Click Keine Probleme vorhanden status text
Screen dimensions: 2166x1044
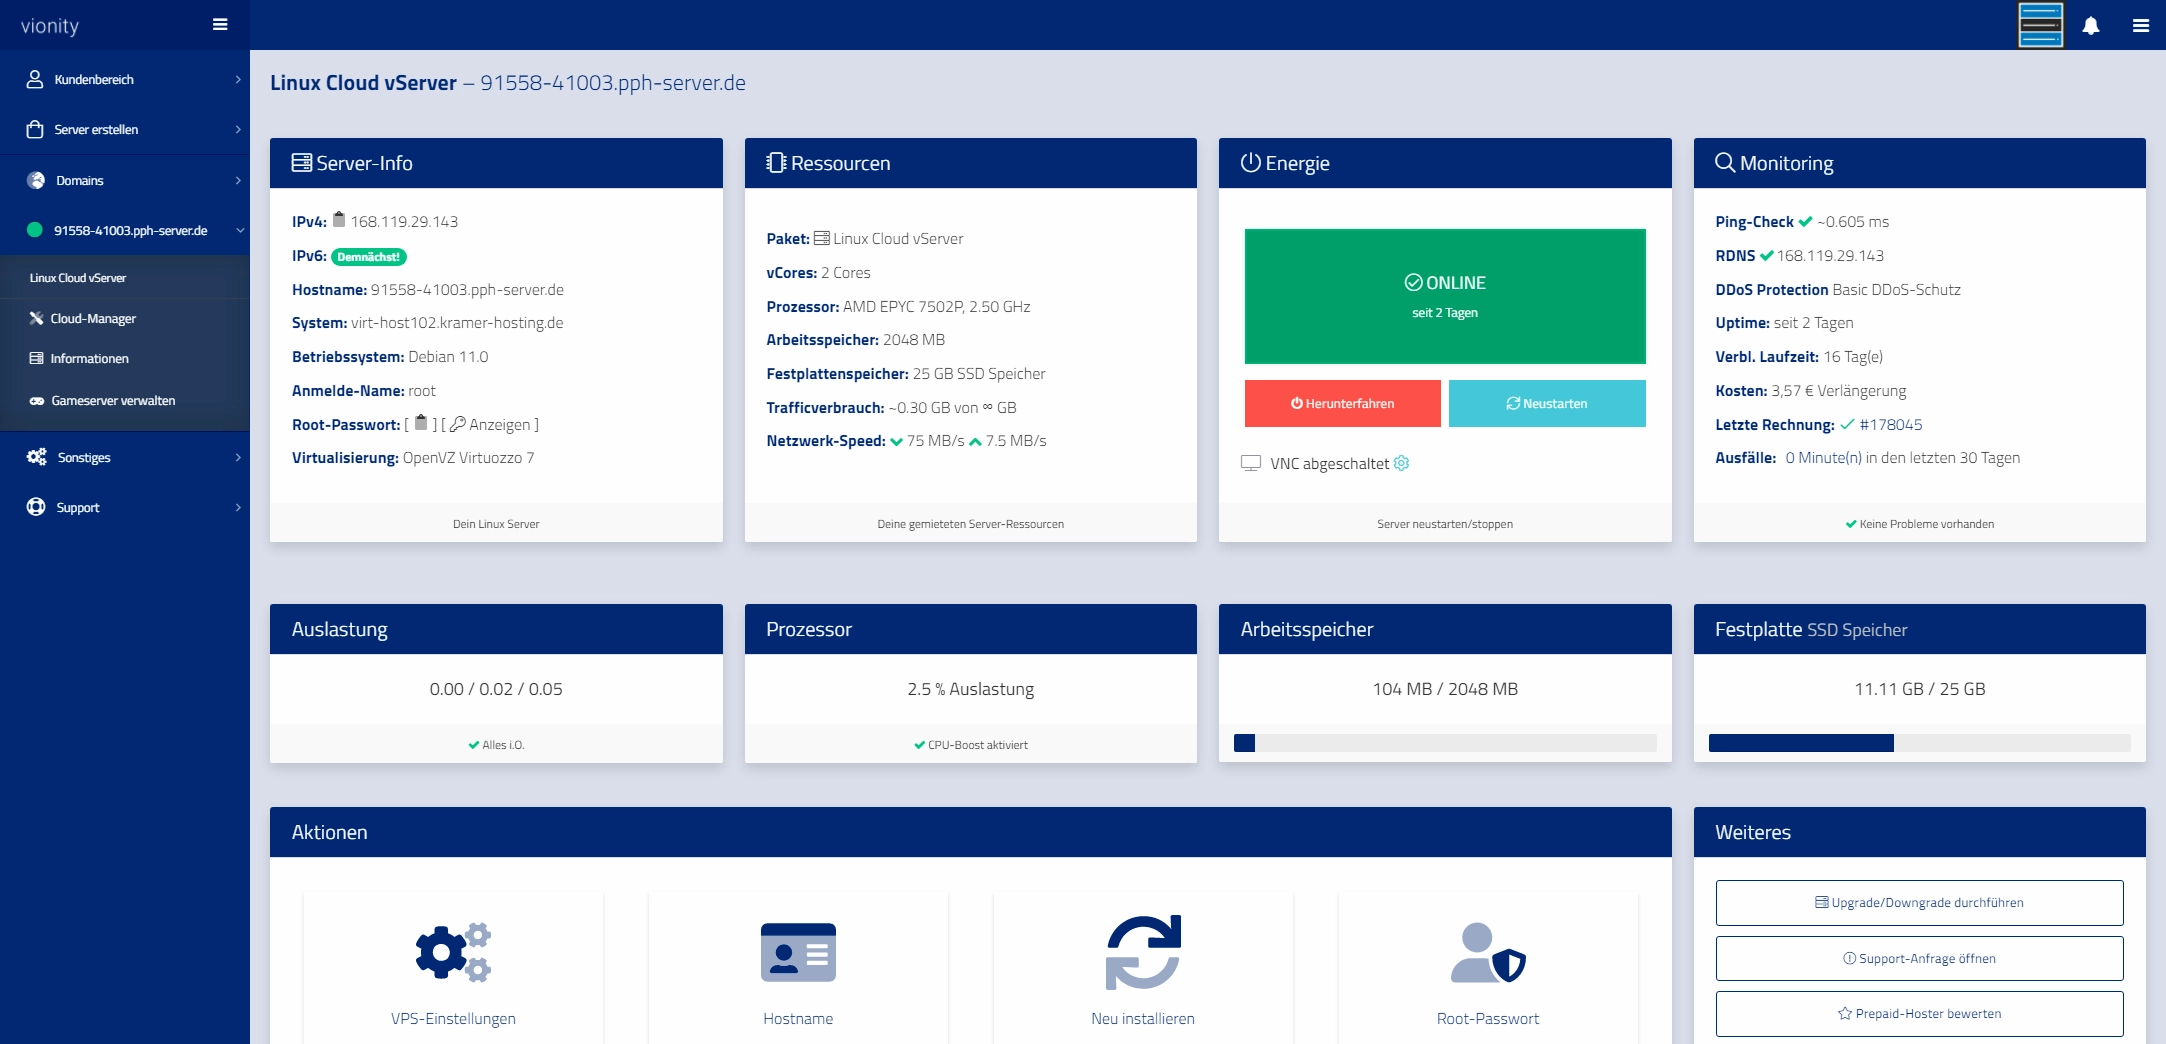1926,524
